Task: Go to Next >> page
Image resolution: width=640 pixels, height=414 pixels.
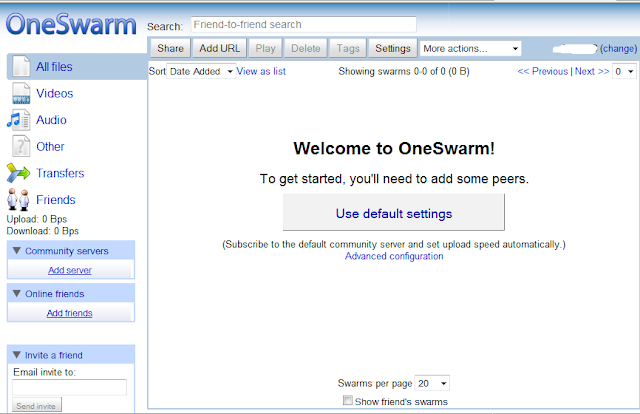Action: coord(592,71)
